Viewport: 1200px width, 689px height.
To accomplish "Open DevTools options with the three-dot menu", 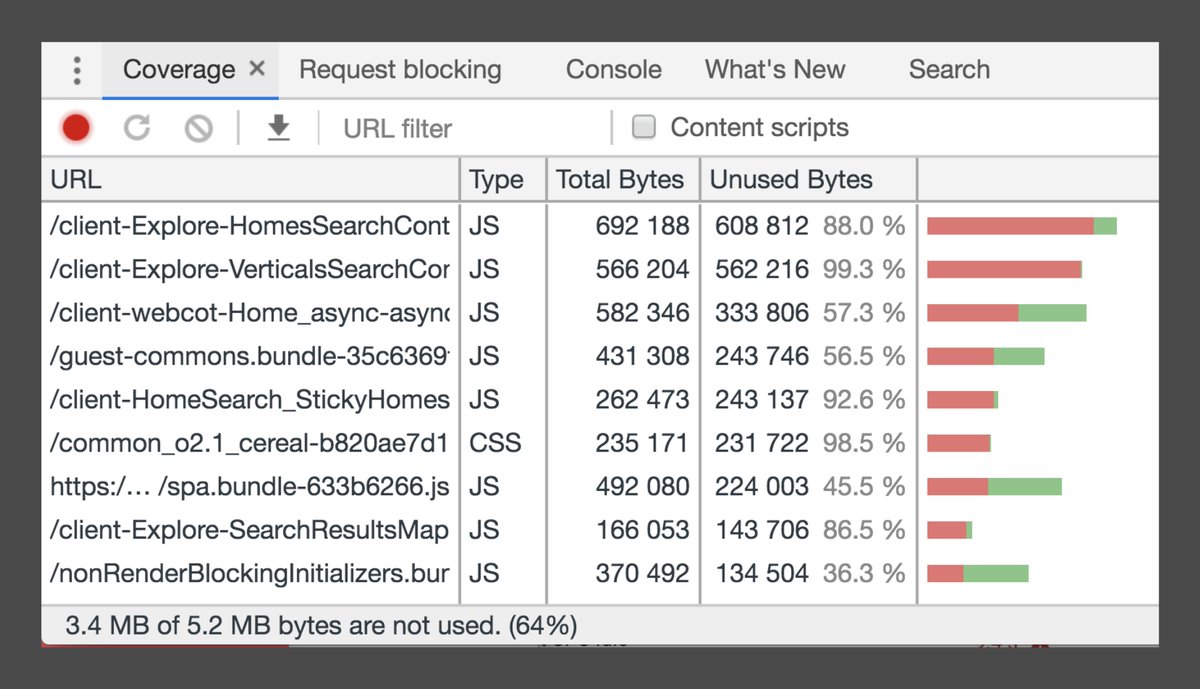I will 76,70.
